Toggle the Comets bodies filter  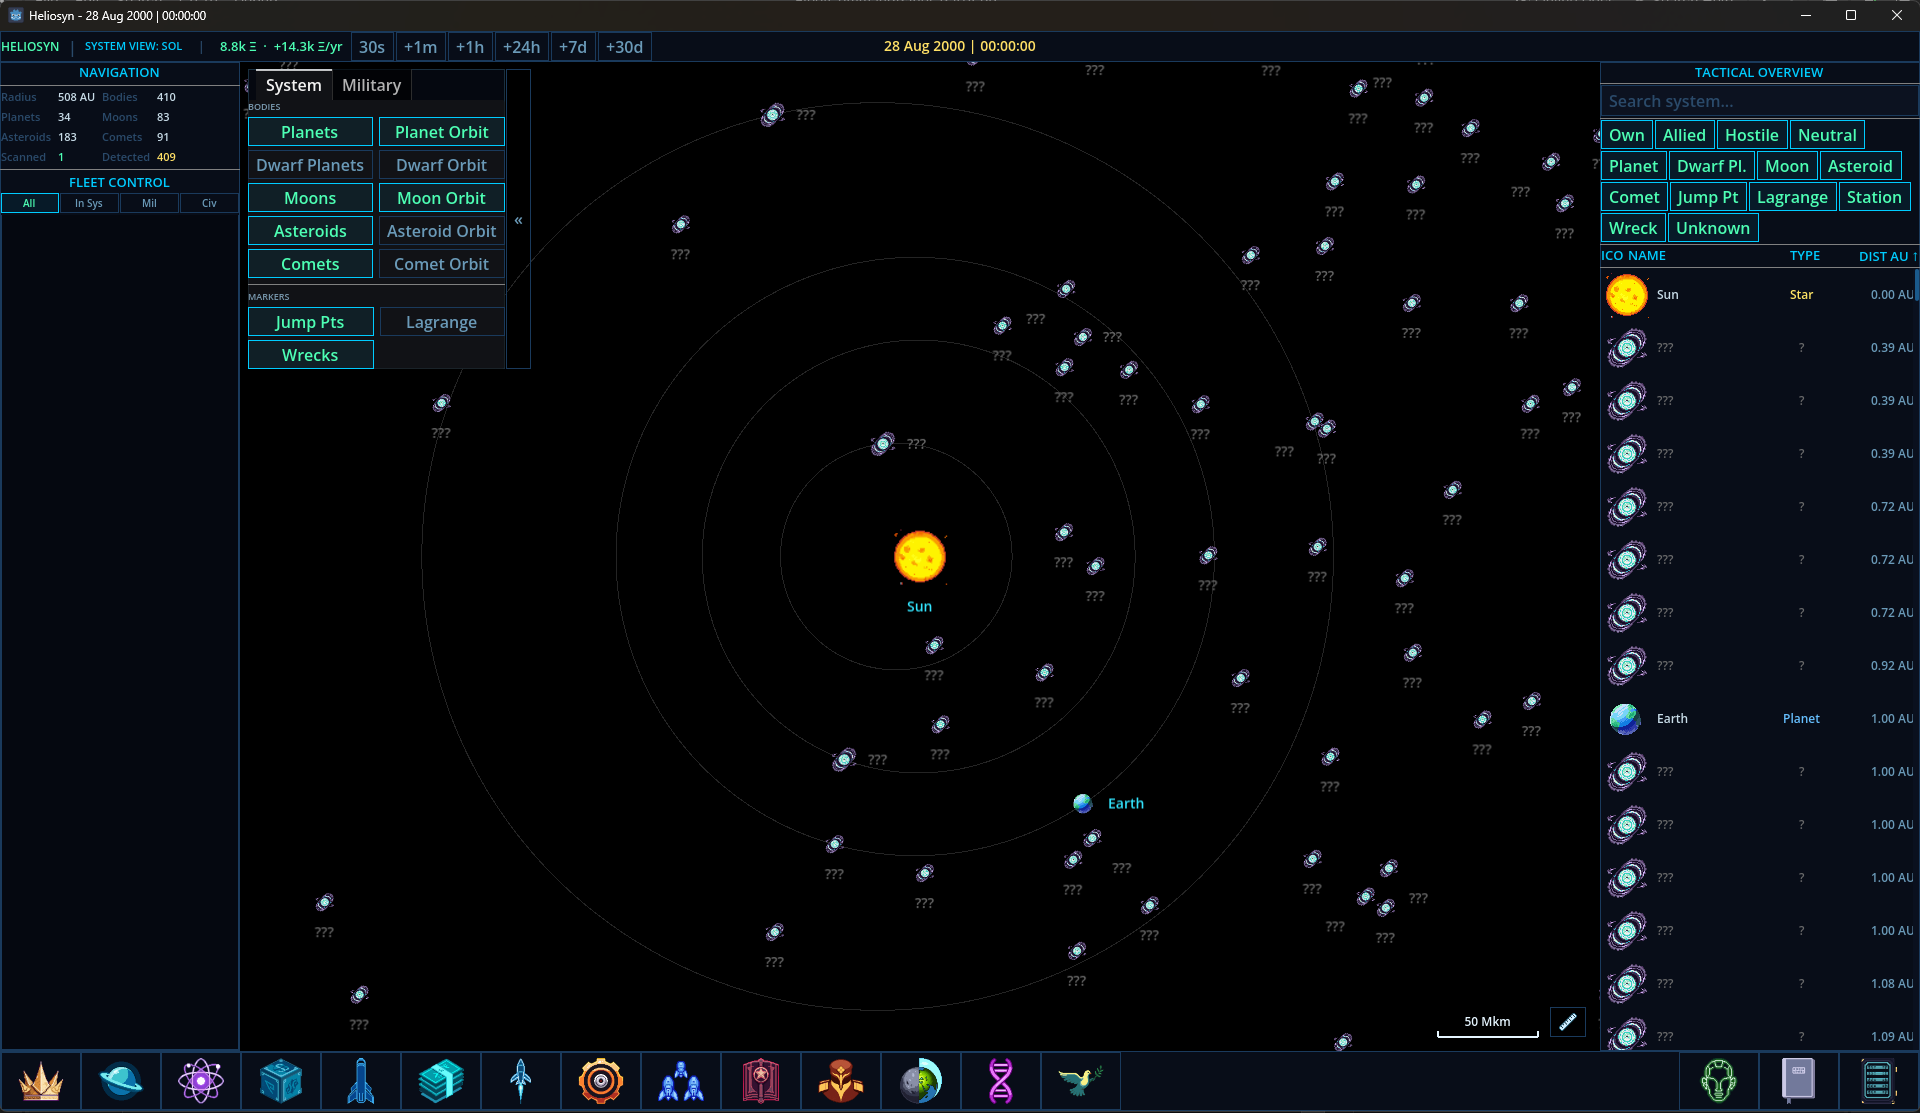[x=310, y=264]
